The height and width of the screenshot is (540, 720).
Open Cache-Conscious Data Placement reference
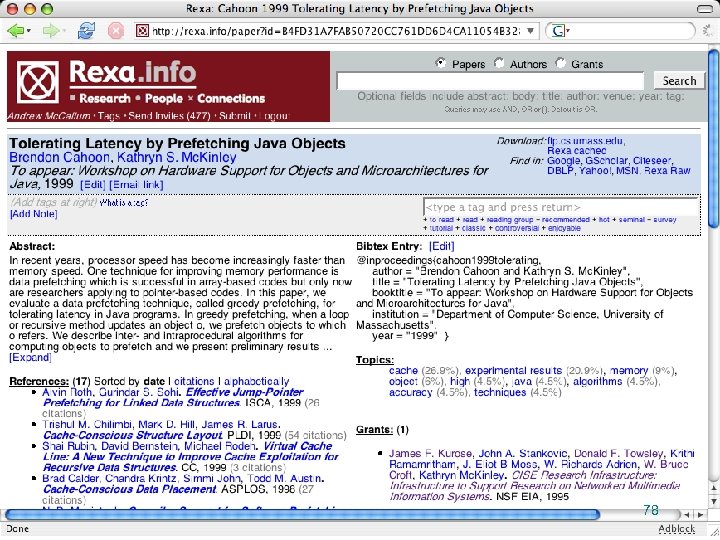129,489
